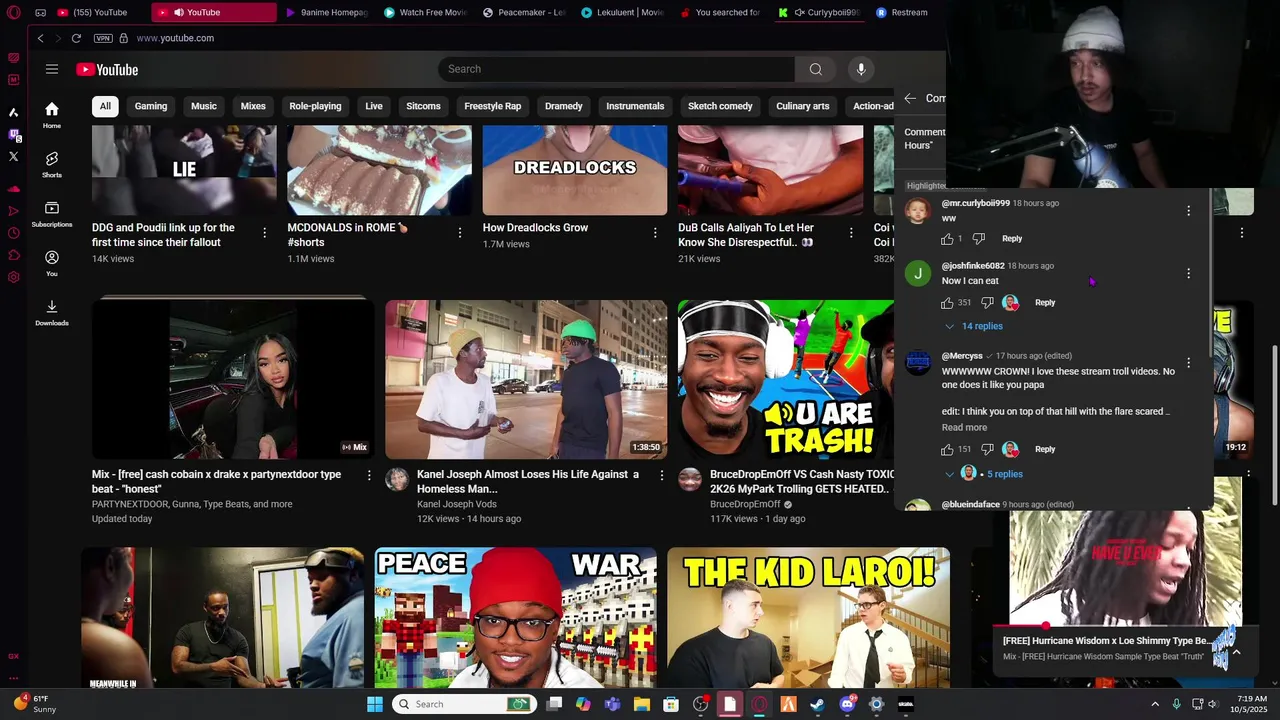The image size is (1280, 720).
Task: Click the search magnifier button
Action: [816, 69]
